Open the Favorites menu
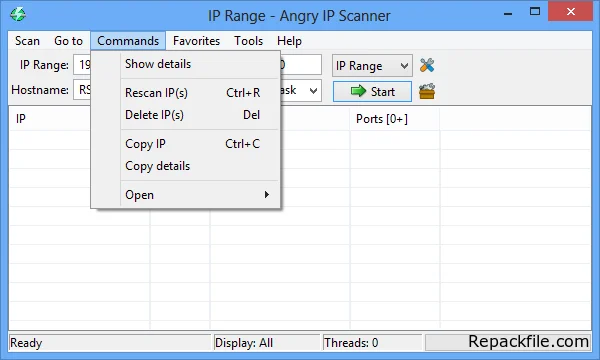The image size is (600, 360). [x=196, y=41]
